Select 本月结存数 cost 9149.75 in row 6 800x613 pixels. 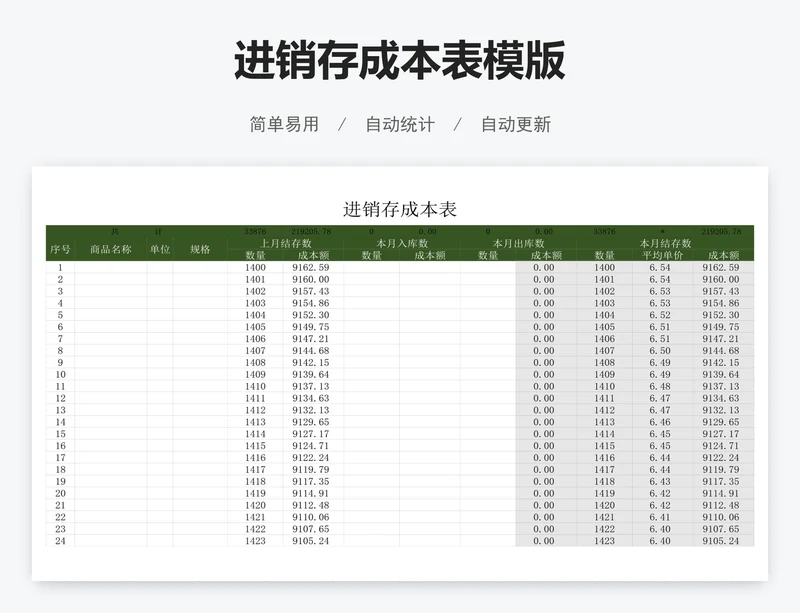pyautogui.click(x=721, y=327)
